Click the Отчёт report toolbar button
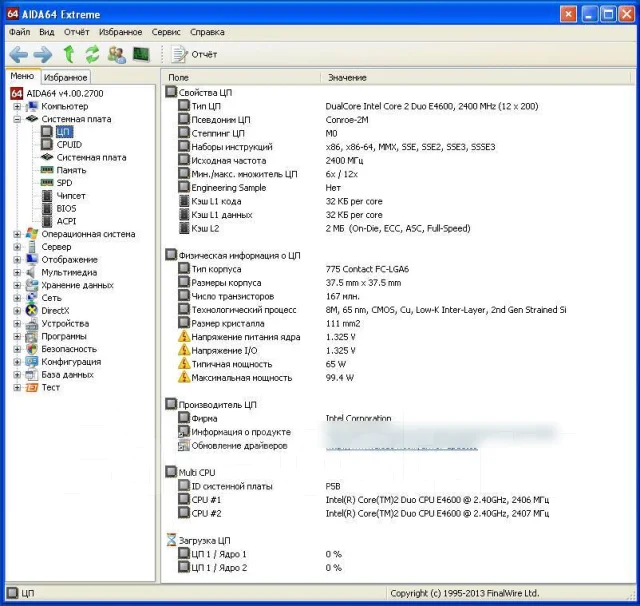The height and width of the screenshot is (606, 640). (x=193, y=54)
